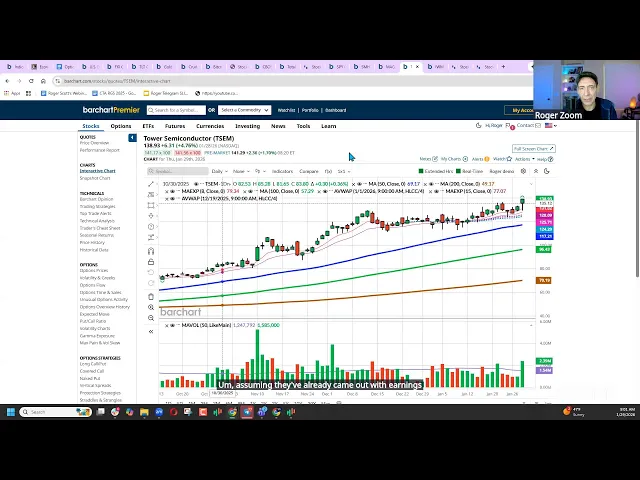Open Alerts for TSEM

pyautogui.click(x=480, y=159)
